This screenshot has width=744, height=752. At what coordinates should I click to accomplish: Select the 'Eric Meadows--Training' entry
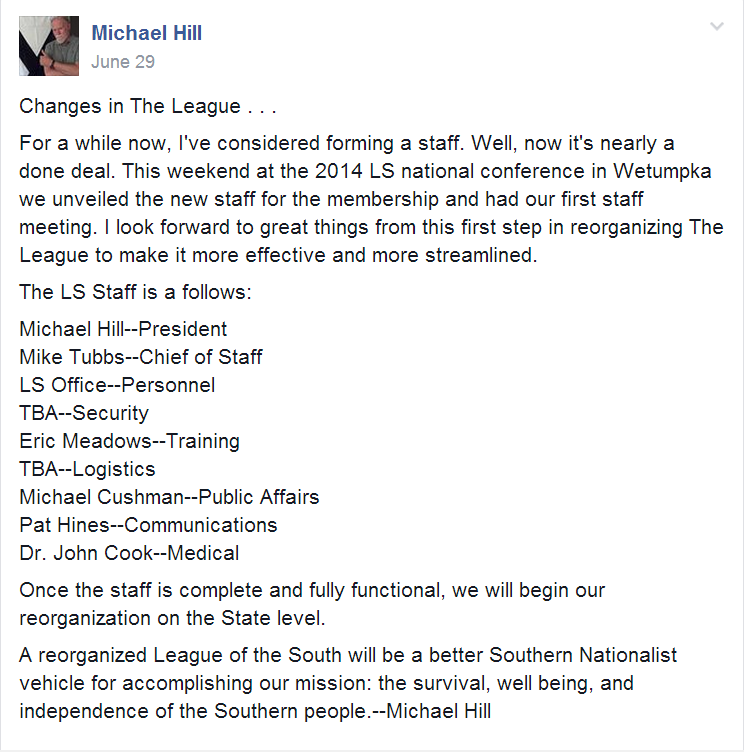click(130, 441)
